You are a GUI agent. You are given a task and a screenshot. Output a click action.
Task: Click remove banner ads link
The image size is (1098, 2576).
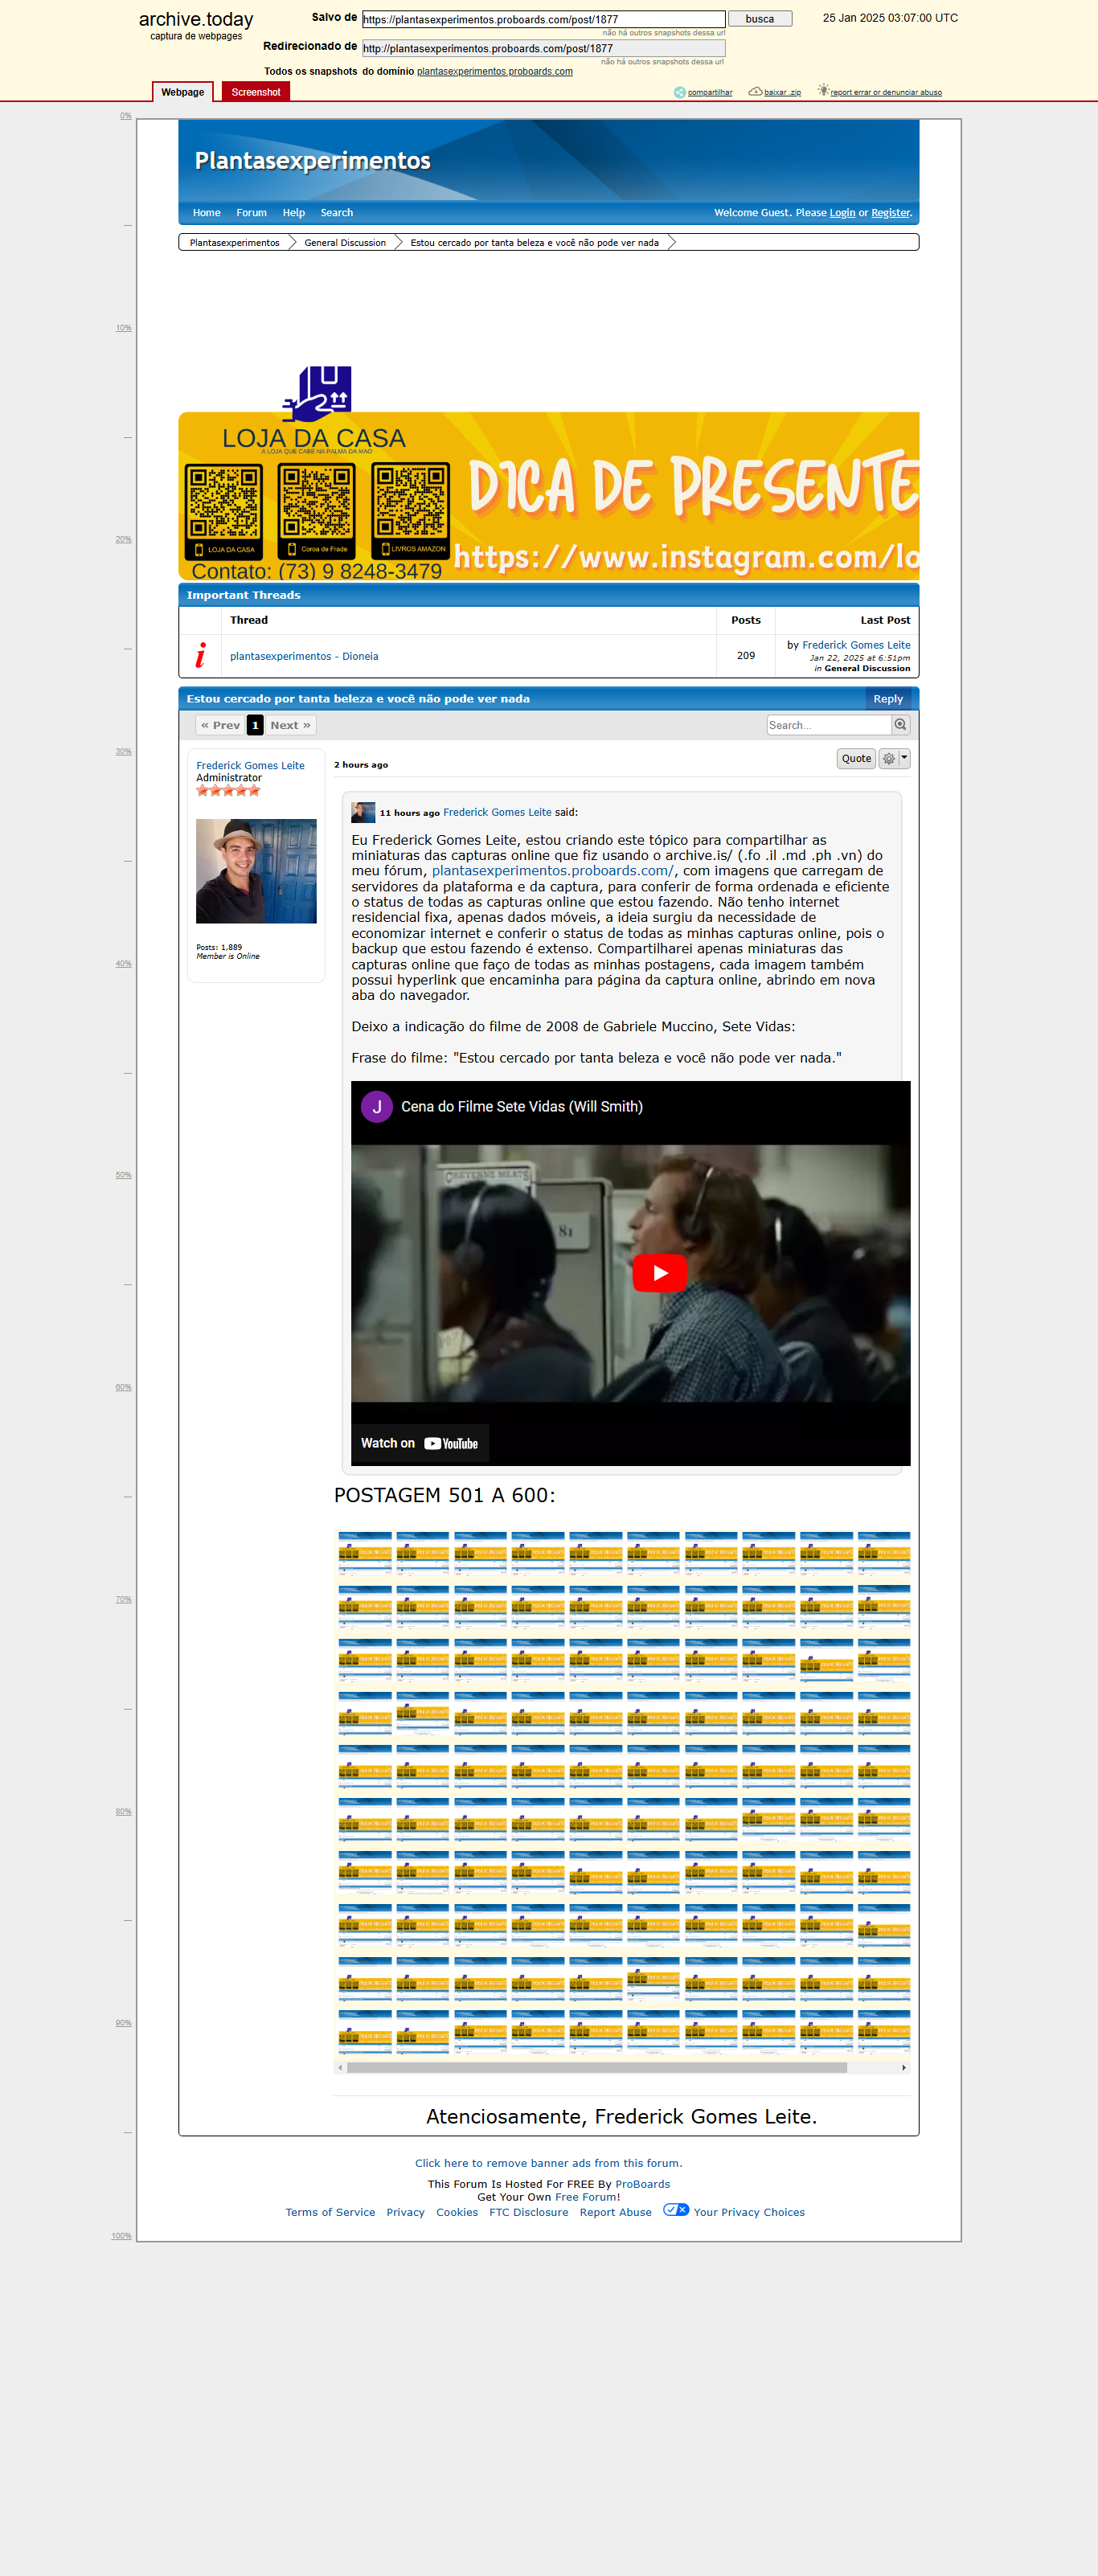548,2163
